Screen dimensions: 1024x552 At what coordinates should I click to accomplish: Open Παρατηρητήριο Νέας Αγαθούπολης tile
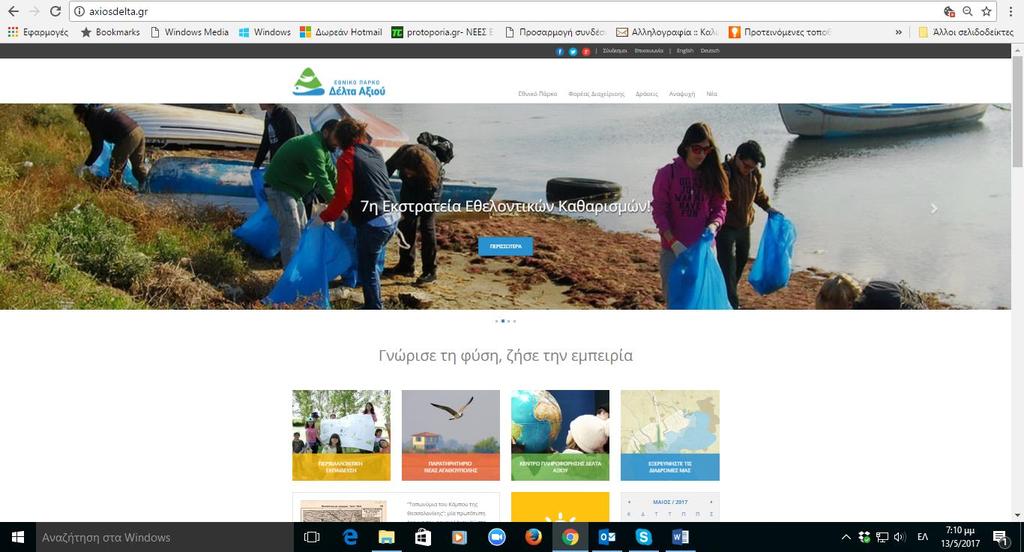(451, 435)
